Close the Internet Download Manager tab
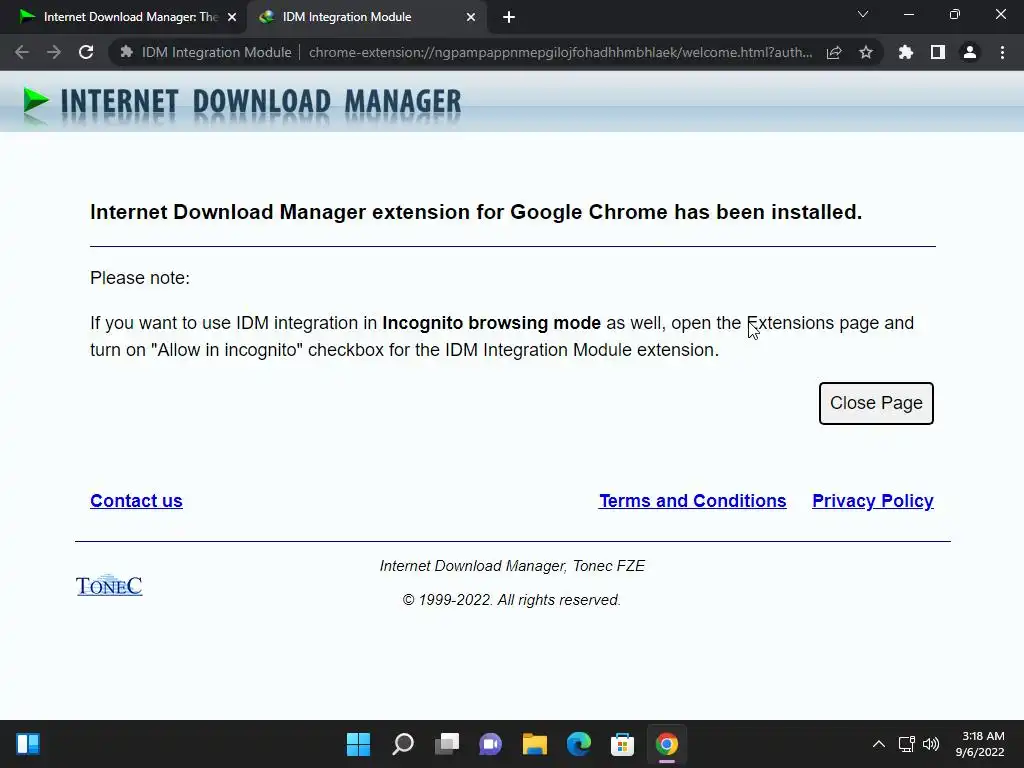Screen dimensions: 1024x768 [232, 17]
